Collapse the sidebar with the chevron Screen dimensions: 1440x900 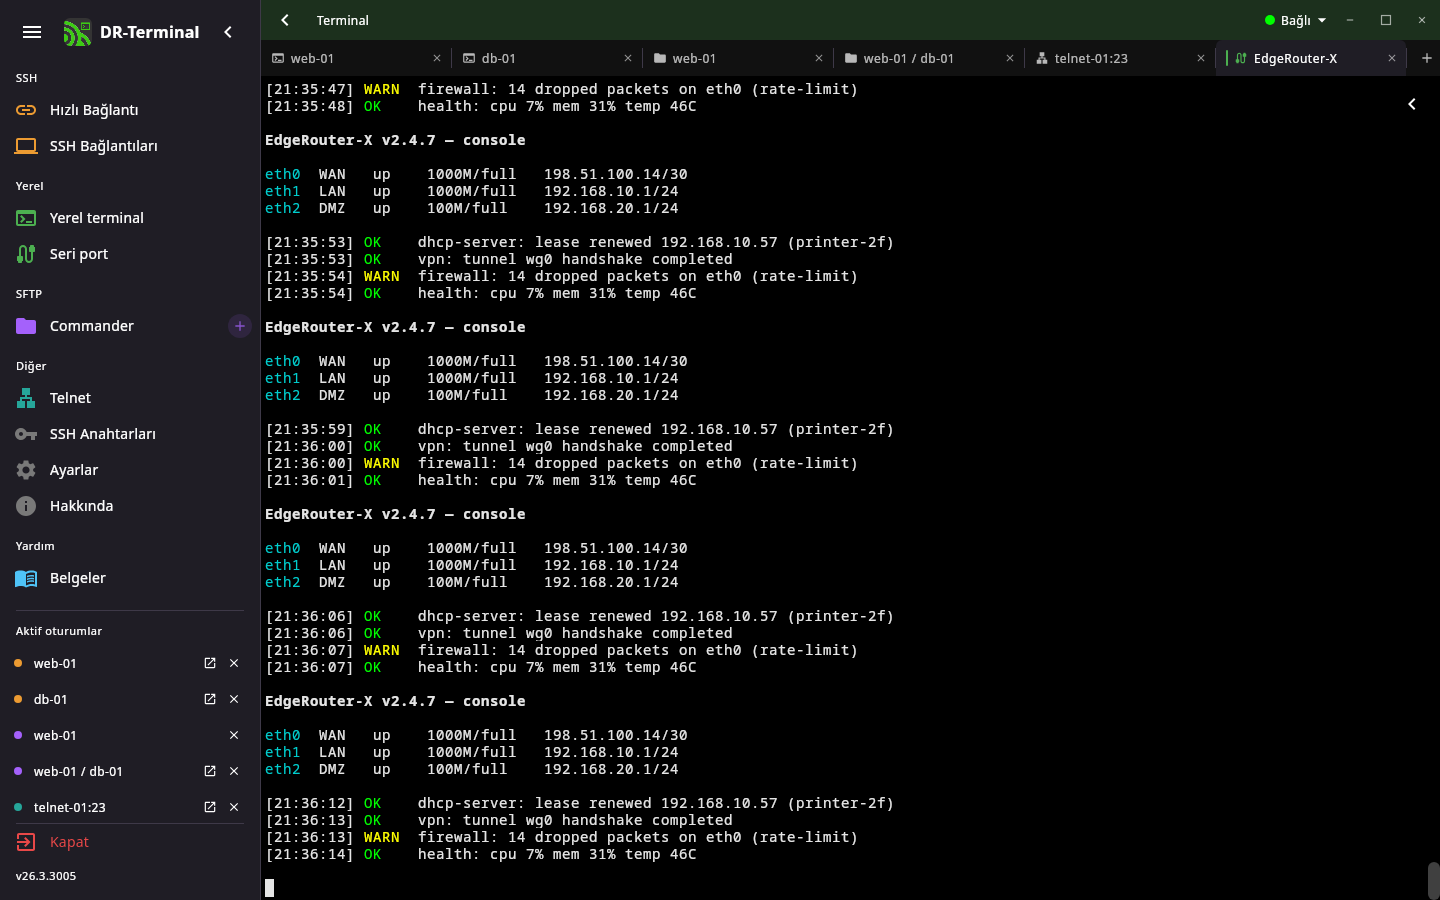[x=228, y=32]
